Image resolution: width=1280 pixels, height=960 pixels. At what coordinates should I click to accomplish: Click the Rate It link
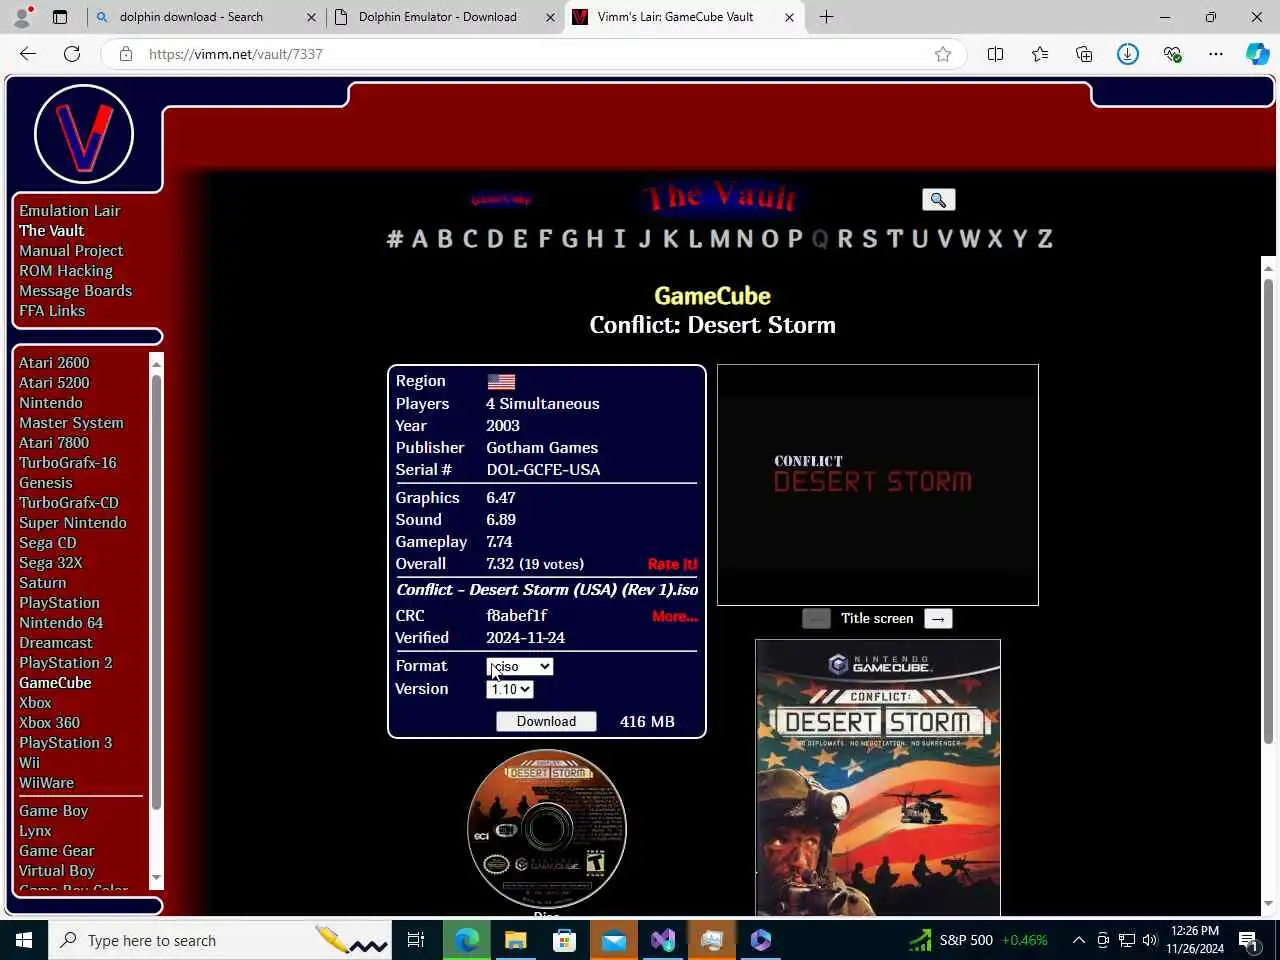[x=672, y=565]
